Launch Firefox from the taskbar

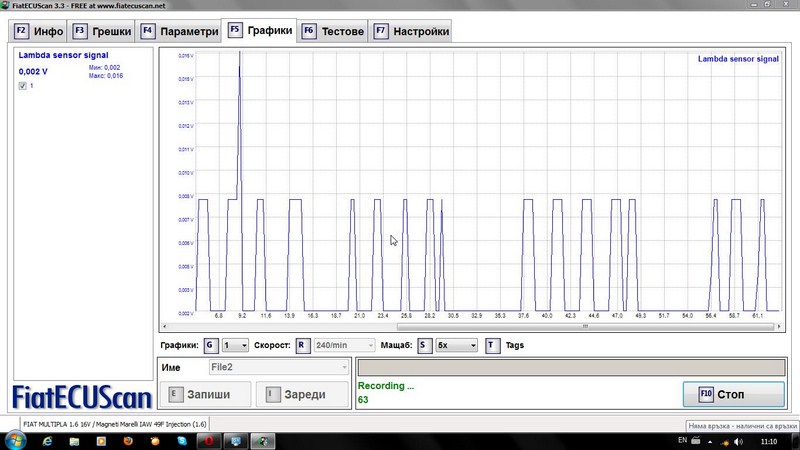(127, 440)
